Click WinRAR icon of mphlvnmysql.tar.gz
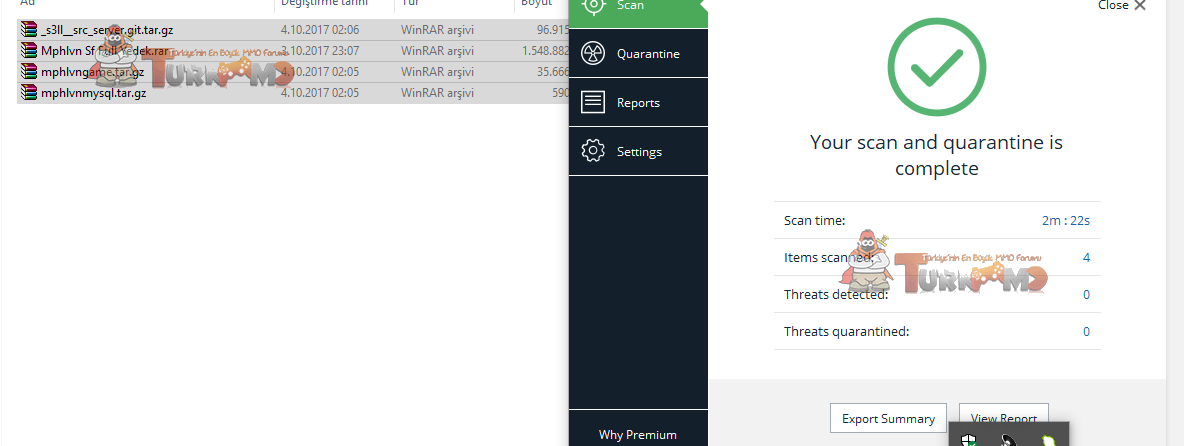 [x=29, y=93]
